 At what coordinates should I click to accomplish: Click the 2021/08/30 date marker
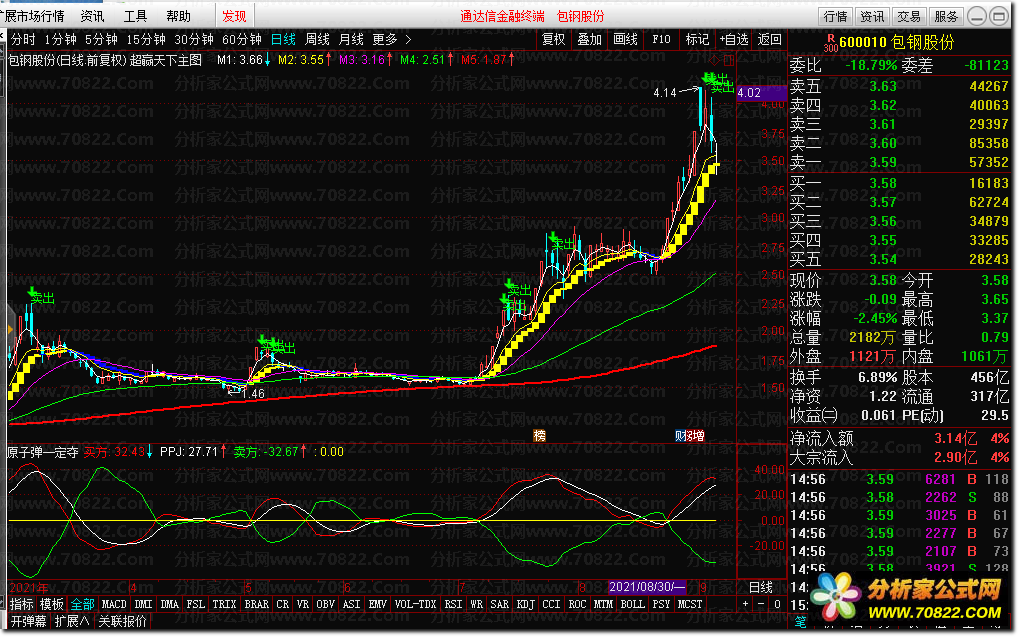coord(647,586)
